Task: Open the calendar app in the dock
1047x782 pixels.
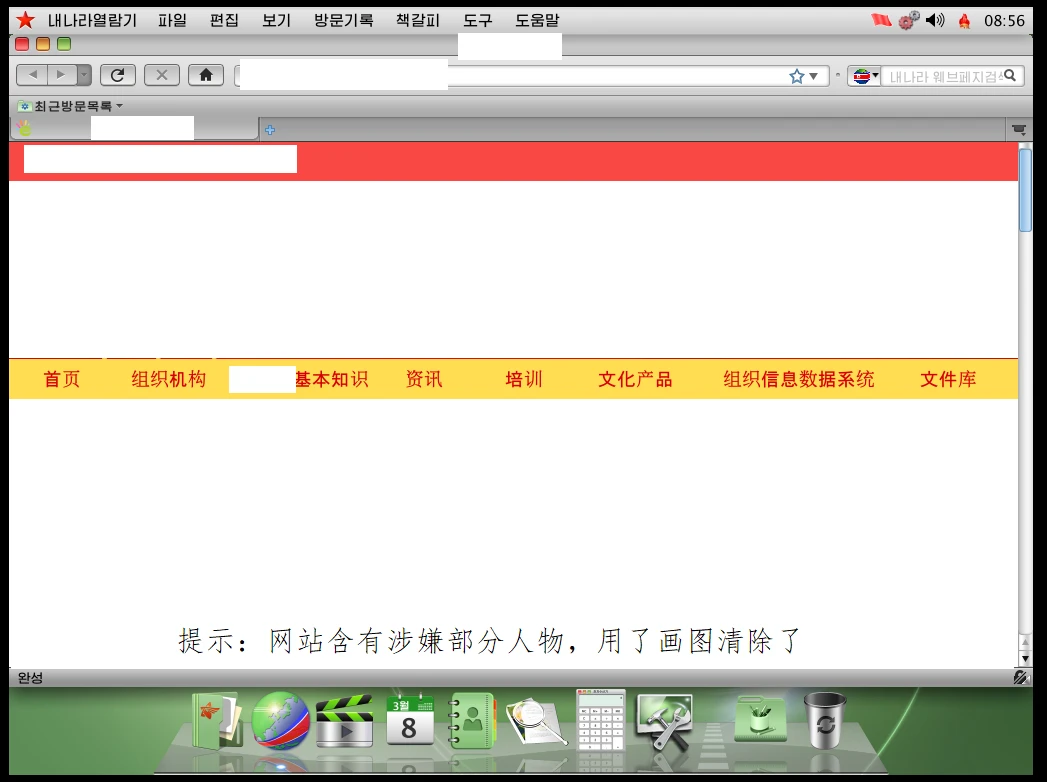Action: click(x=410, y=719)
